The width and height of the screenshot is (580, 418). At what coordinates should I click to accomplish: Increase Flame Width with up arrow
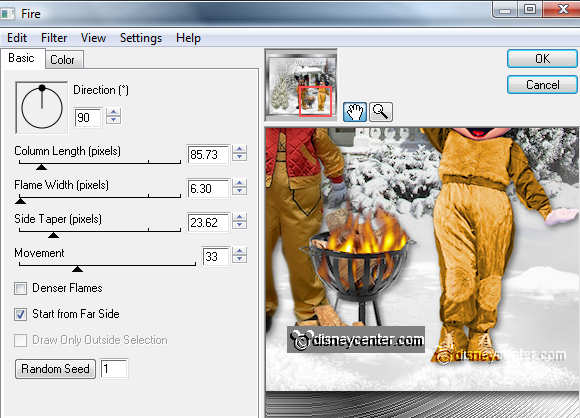(240, 183)
